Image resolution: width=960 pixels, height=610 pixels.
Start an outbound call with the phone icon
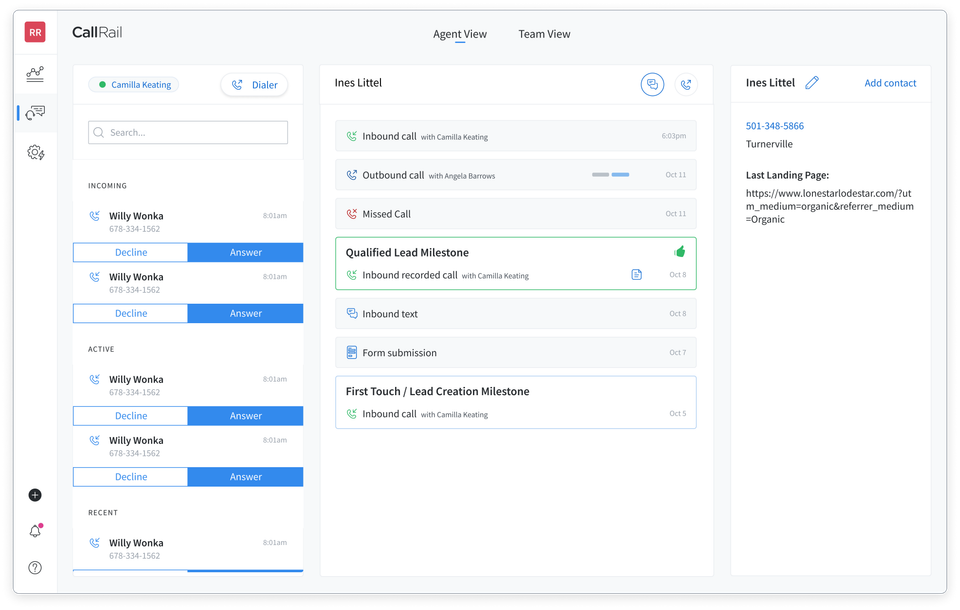click(686, 84)
